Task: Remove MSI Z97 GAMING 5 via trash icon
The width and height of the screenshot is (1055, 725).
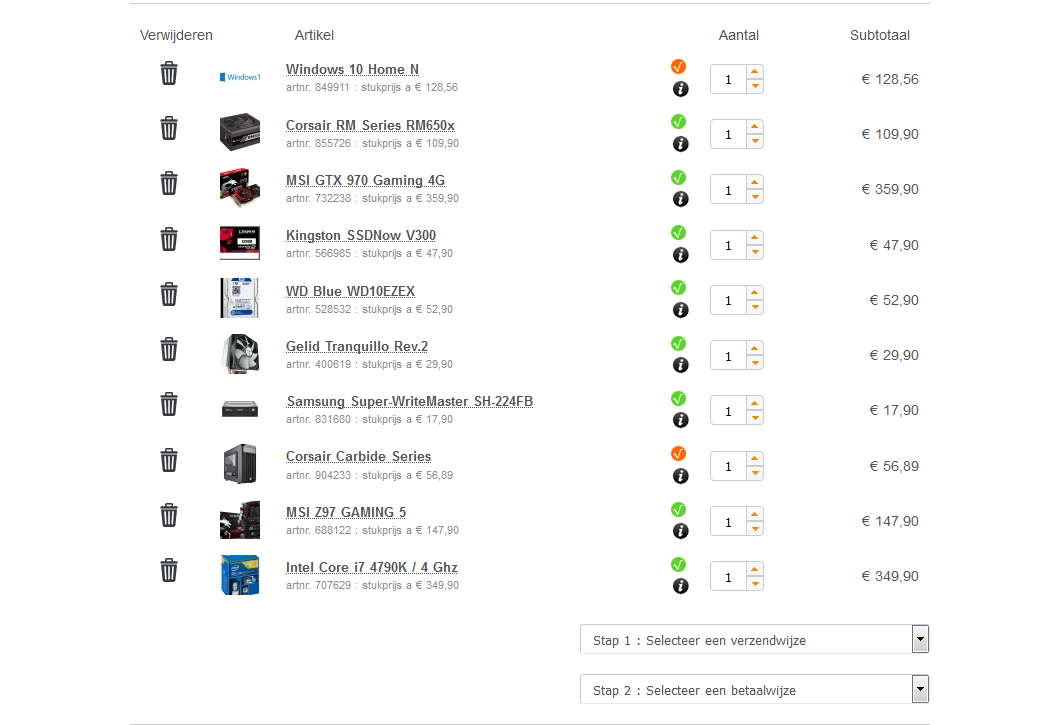Action: pos(169,516)
